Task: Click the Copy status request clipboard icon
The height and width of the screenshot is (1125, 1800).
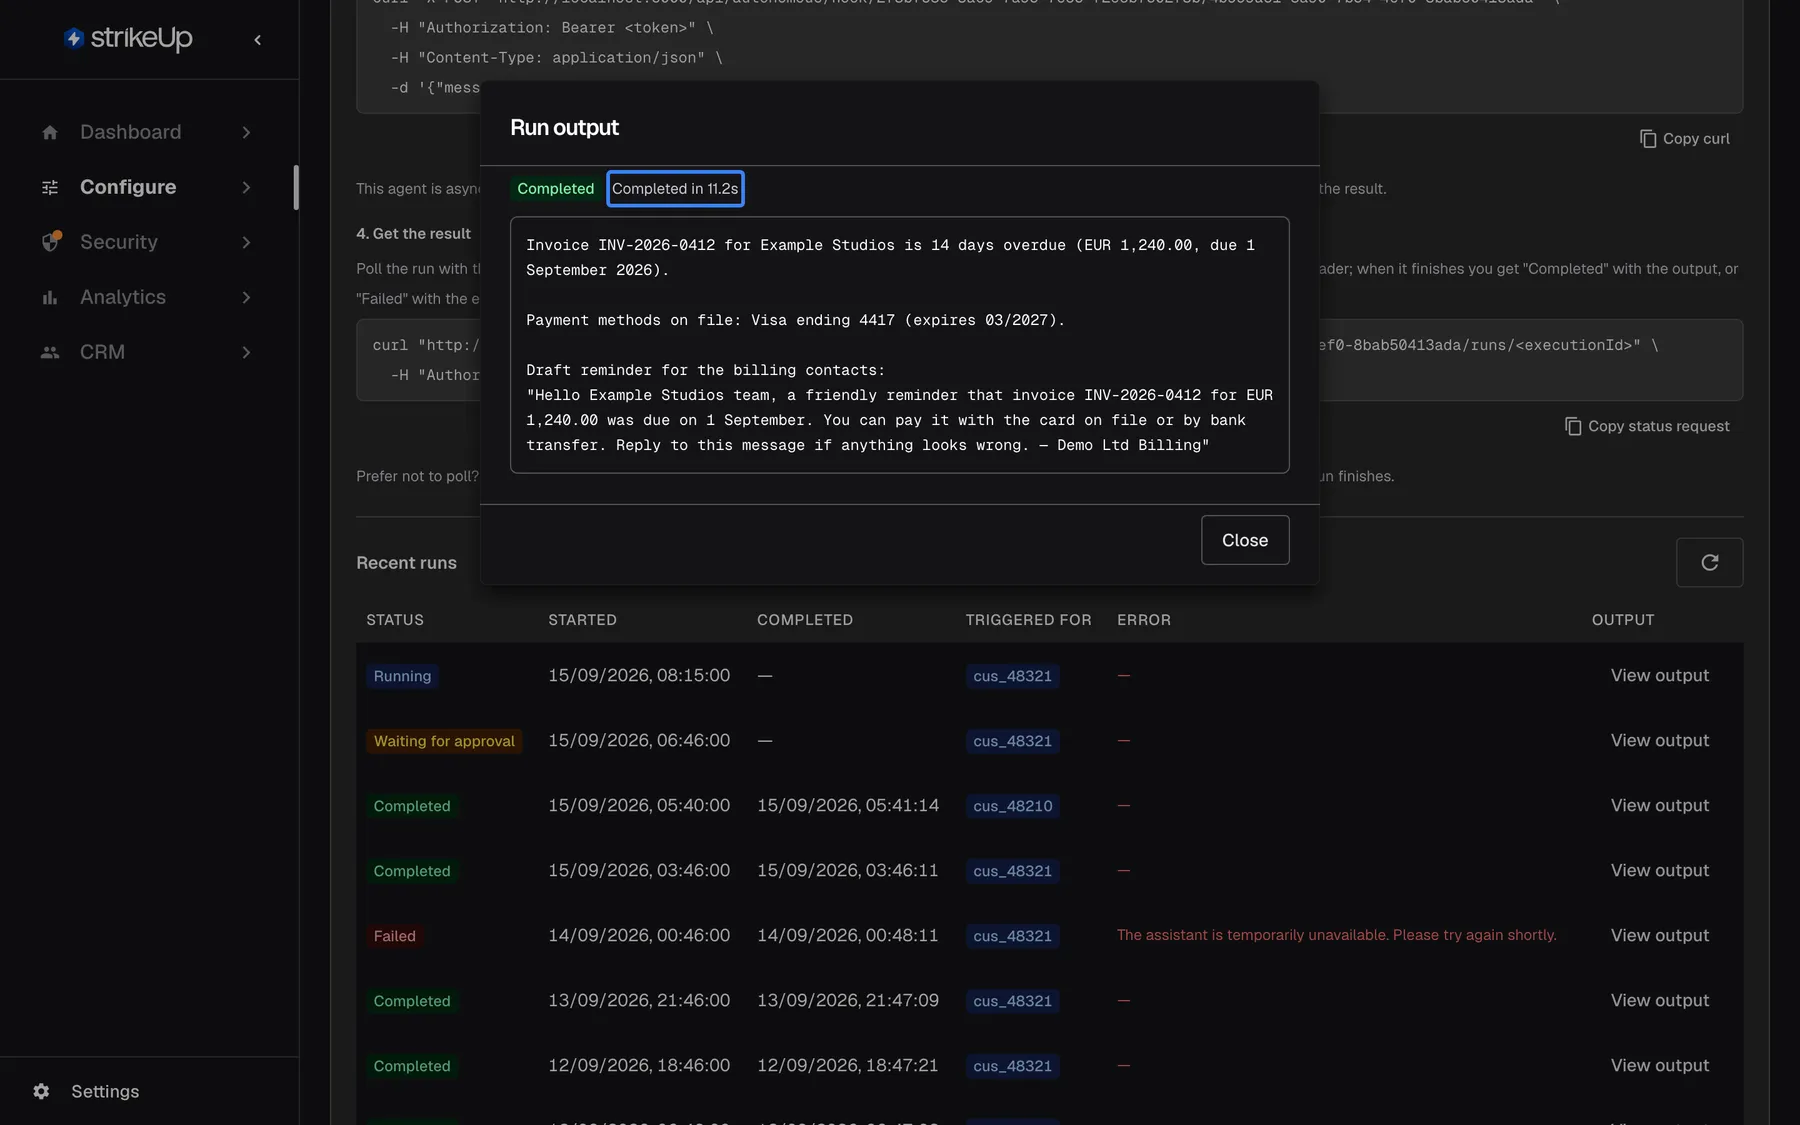Action: [1573, 426]
